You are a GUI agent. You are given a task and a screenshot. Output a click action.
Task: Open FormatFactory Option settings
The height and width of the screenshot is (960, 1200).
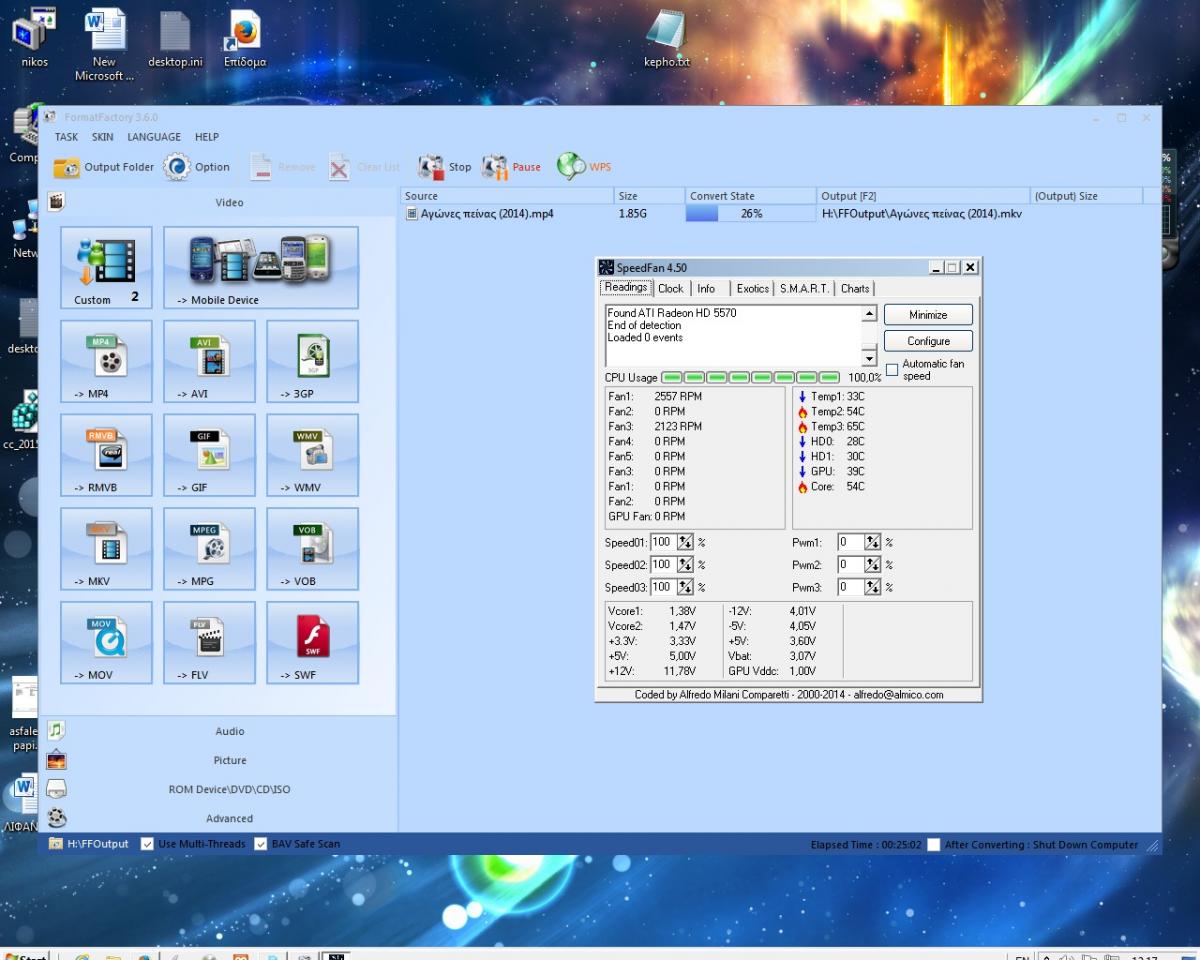[x=197, y=167]
